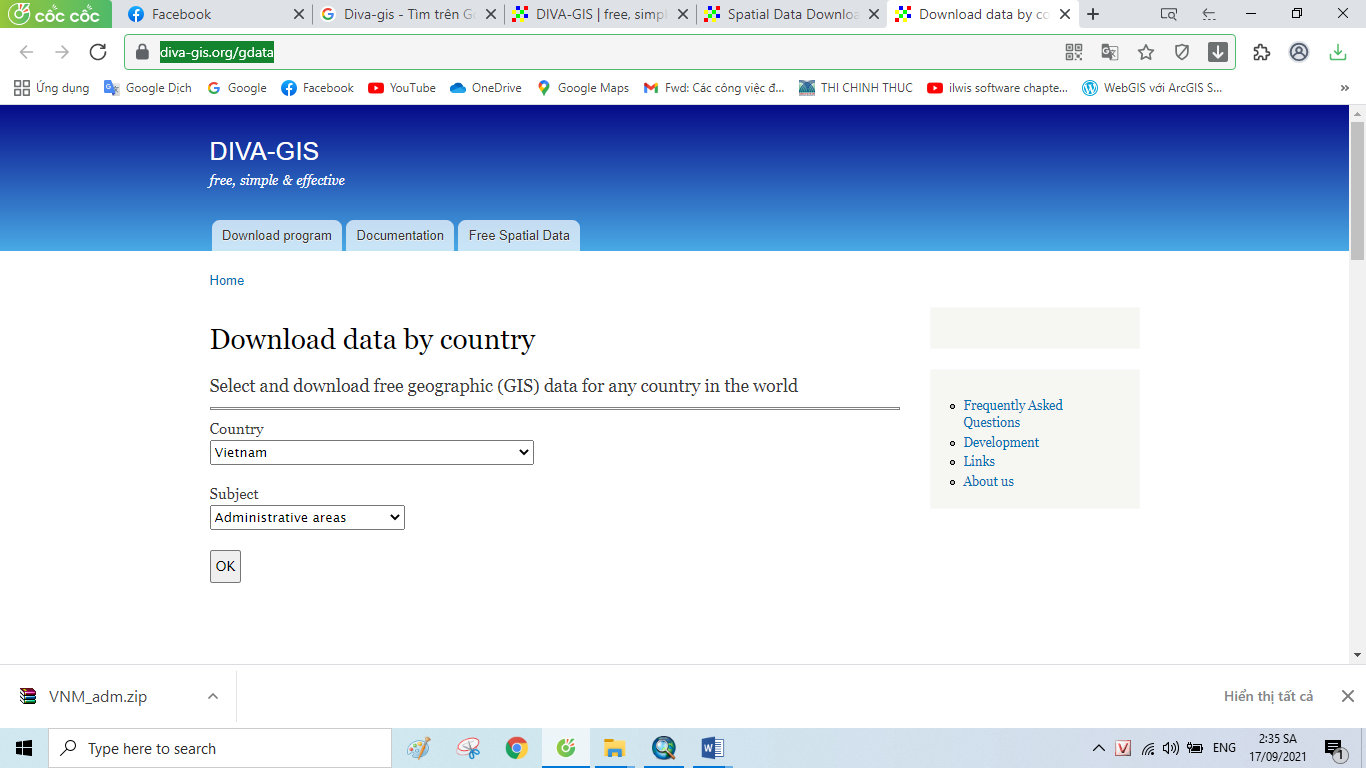This screenshot has width=1366, height=768.
Task: Open YouTube from the bookmarks bar
Action: [x=401, y=87]
